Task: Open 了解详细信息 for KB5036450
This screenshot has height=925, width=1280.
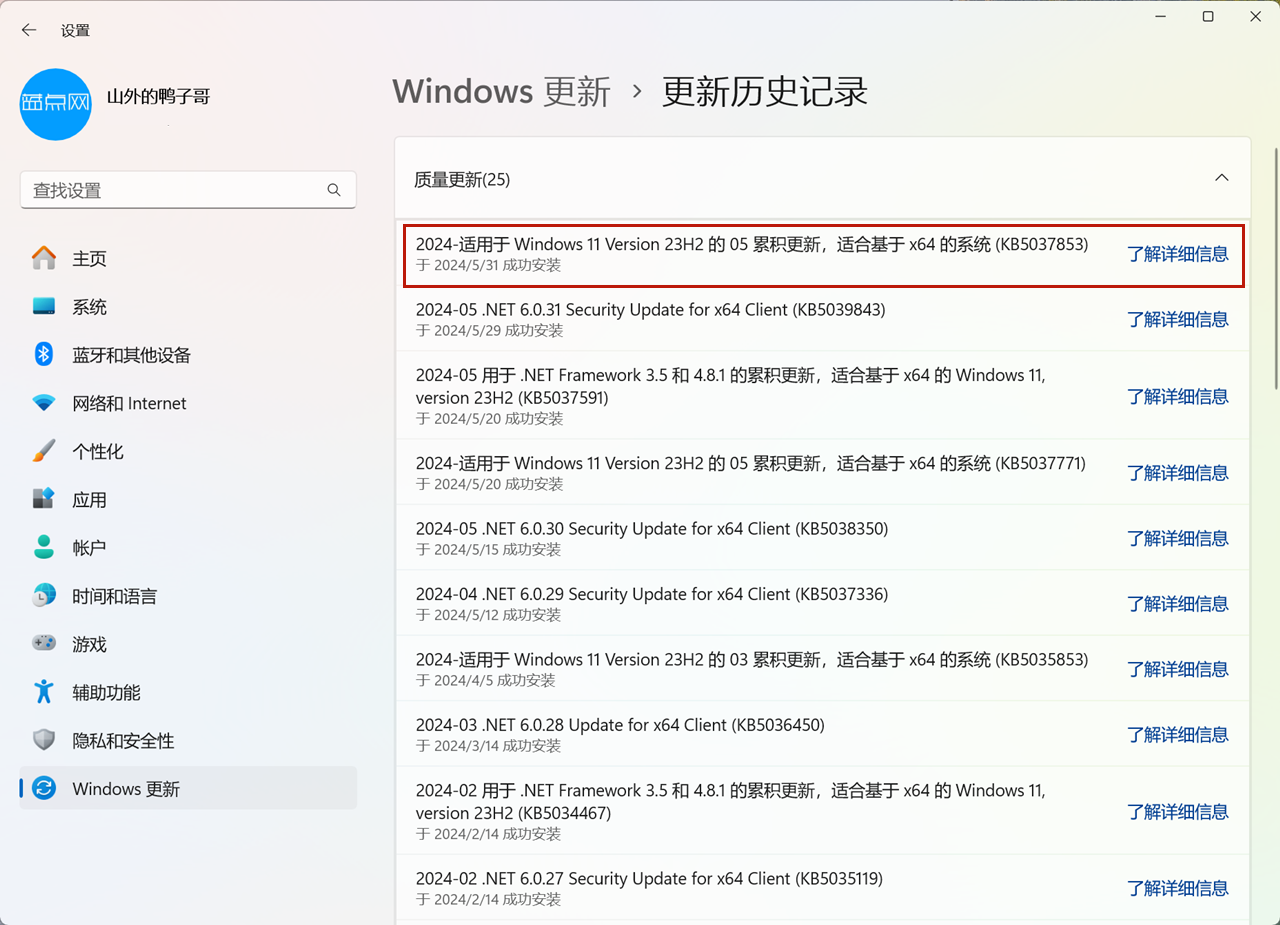Action: pos(1177,734)
